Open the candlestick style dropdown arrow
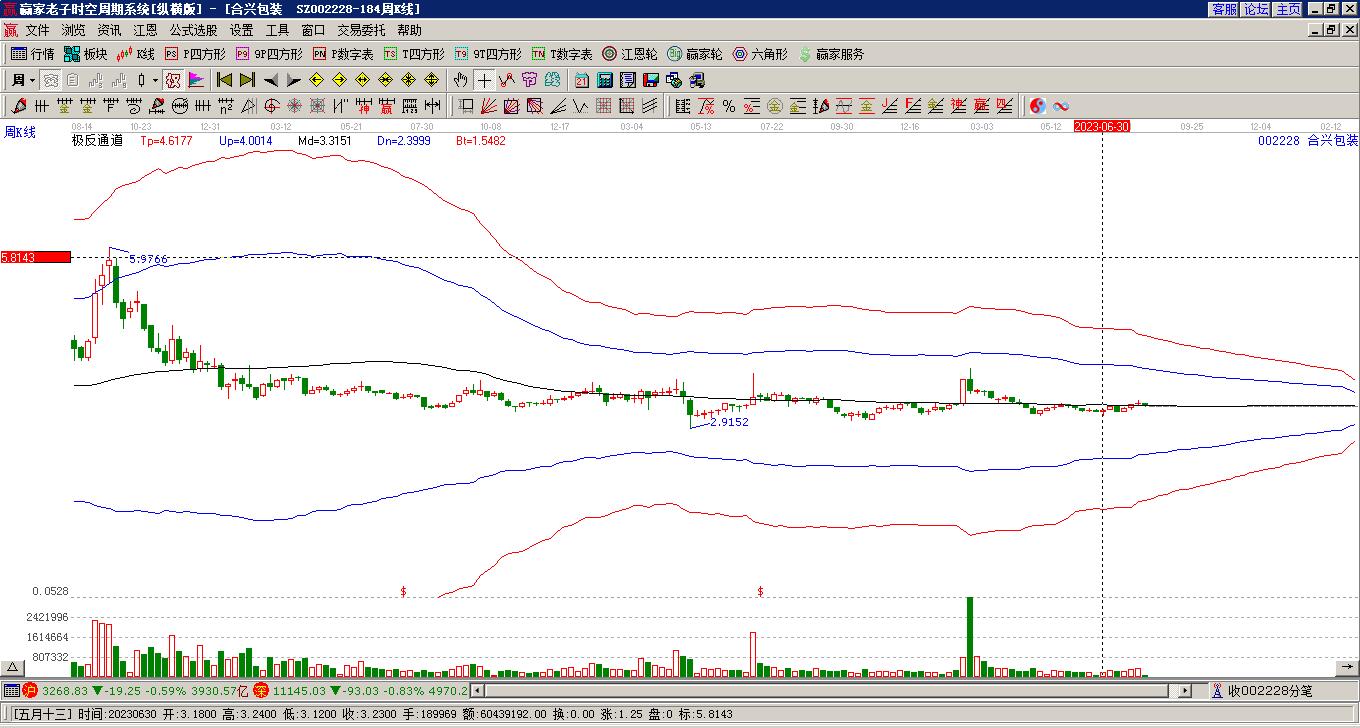1360x728 pixels. pyautogui.click(x=155, y=80)
